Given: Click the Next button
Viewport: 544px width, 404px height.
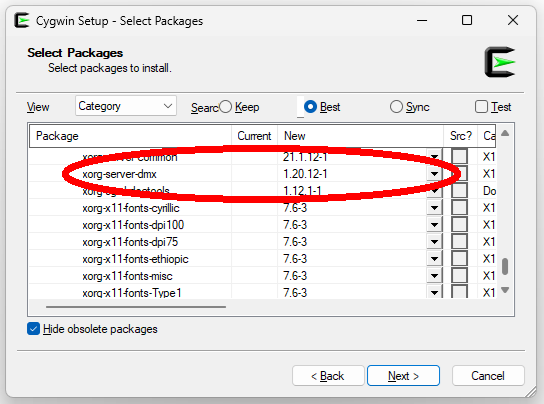Looking at the screenshot, I should tap(403, 376).
